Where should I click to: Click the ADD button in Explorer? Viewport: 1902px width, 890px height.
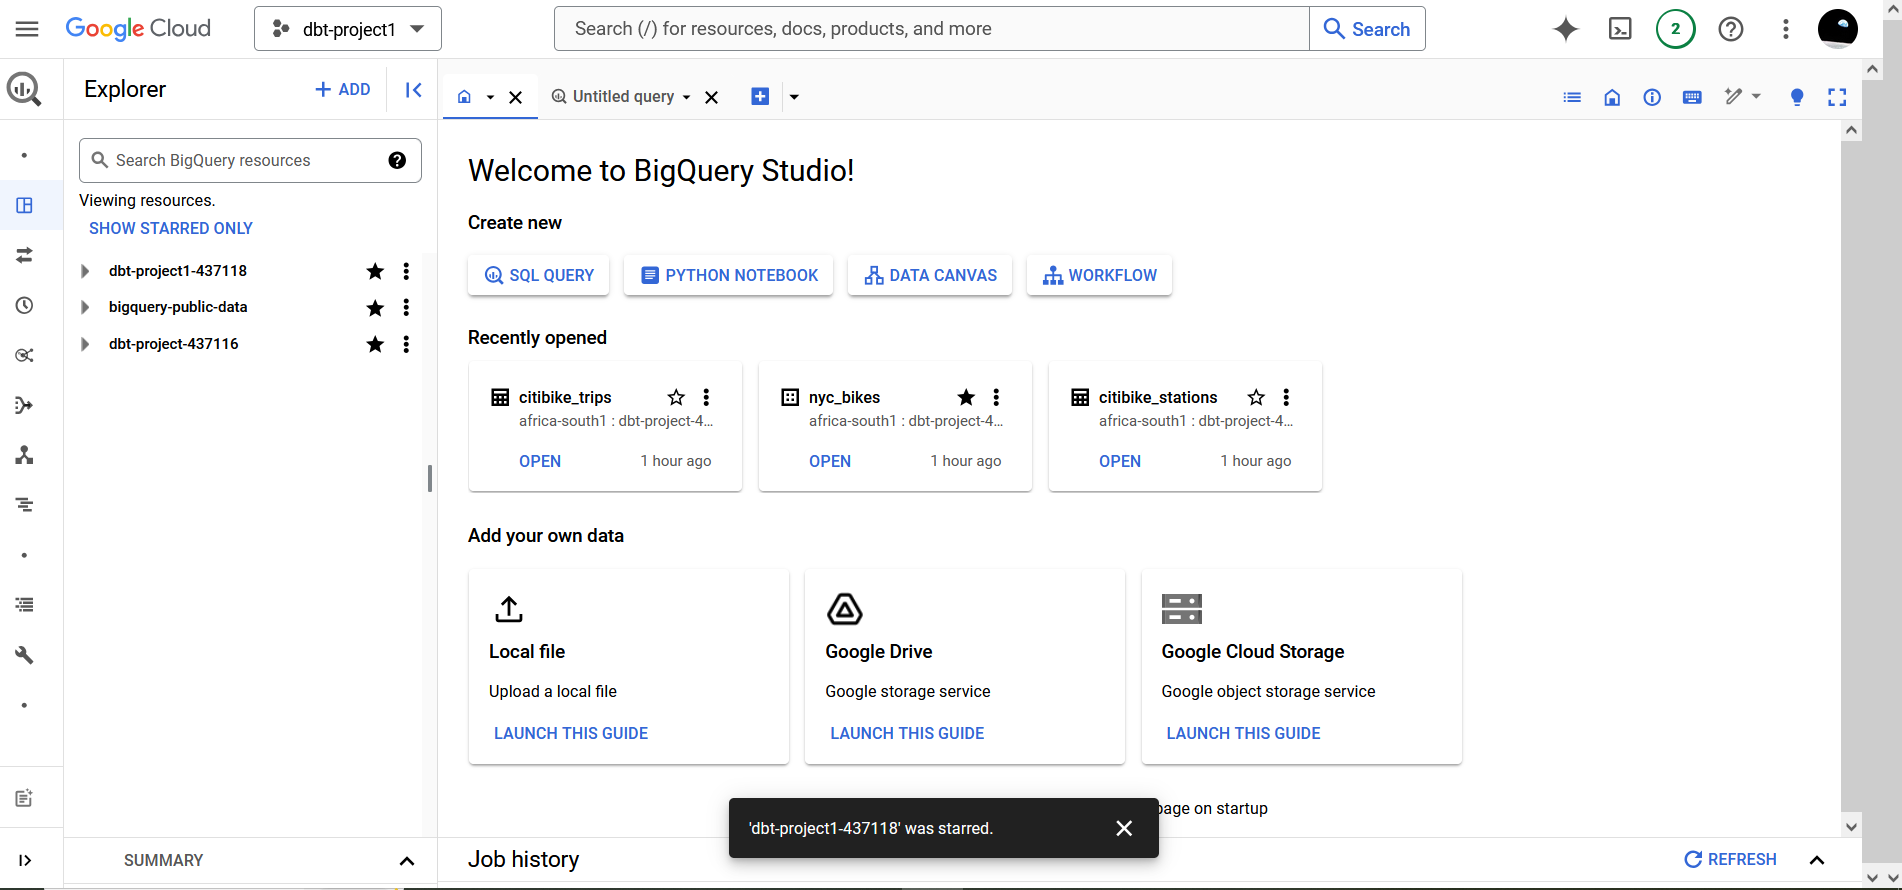tap(343, 90)
